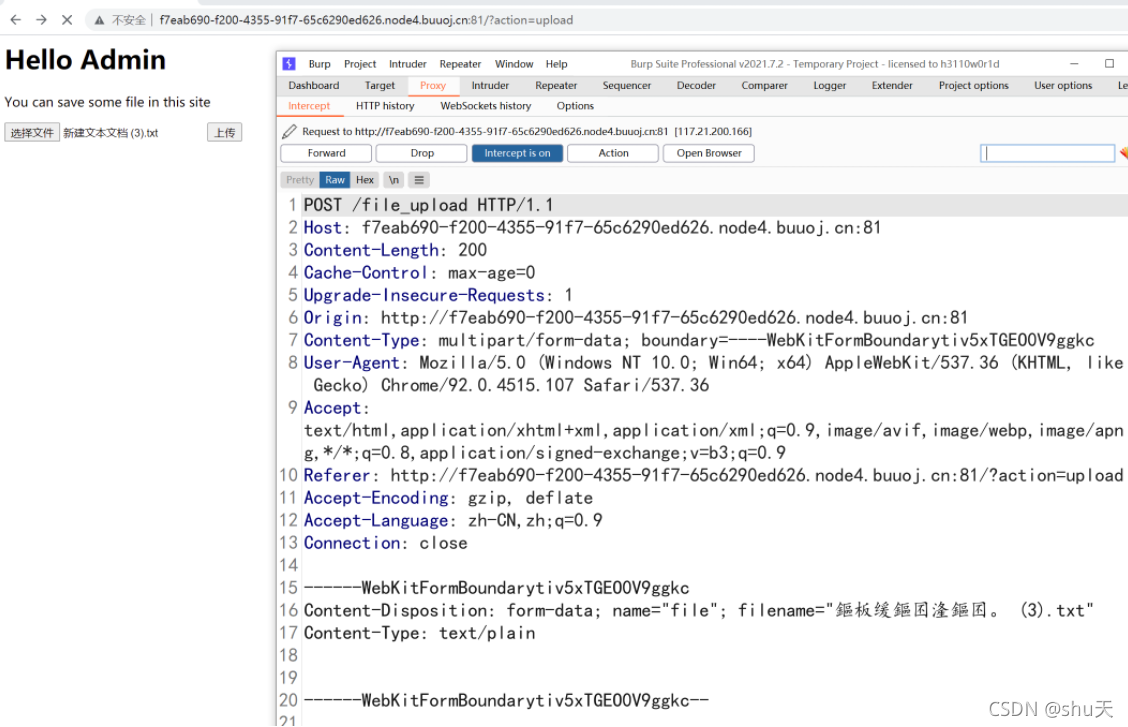Click the Cache-Control header line

[x=419, y=273]
